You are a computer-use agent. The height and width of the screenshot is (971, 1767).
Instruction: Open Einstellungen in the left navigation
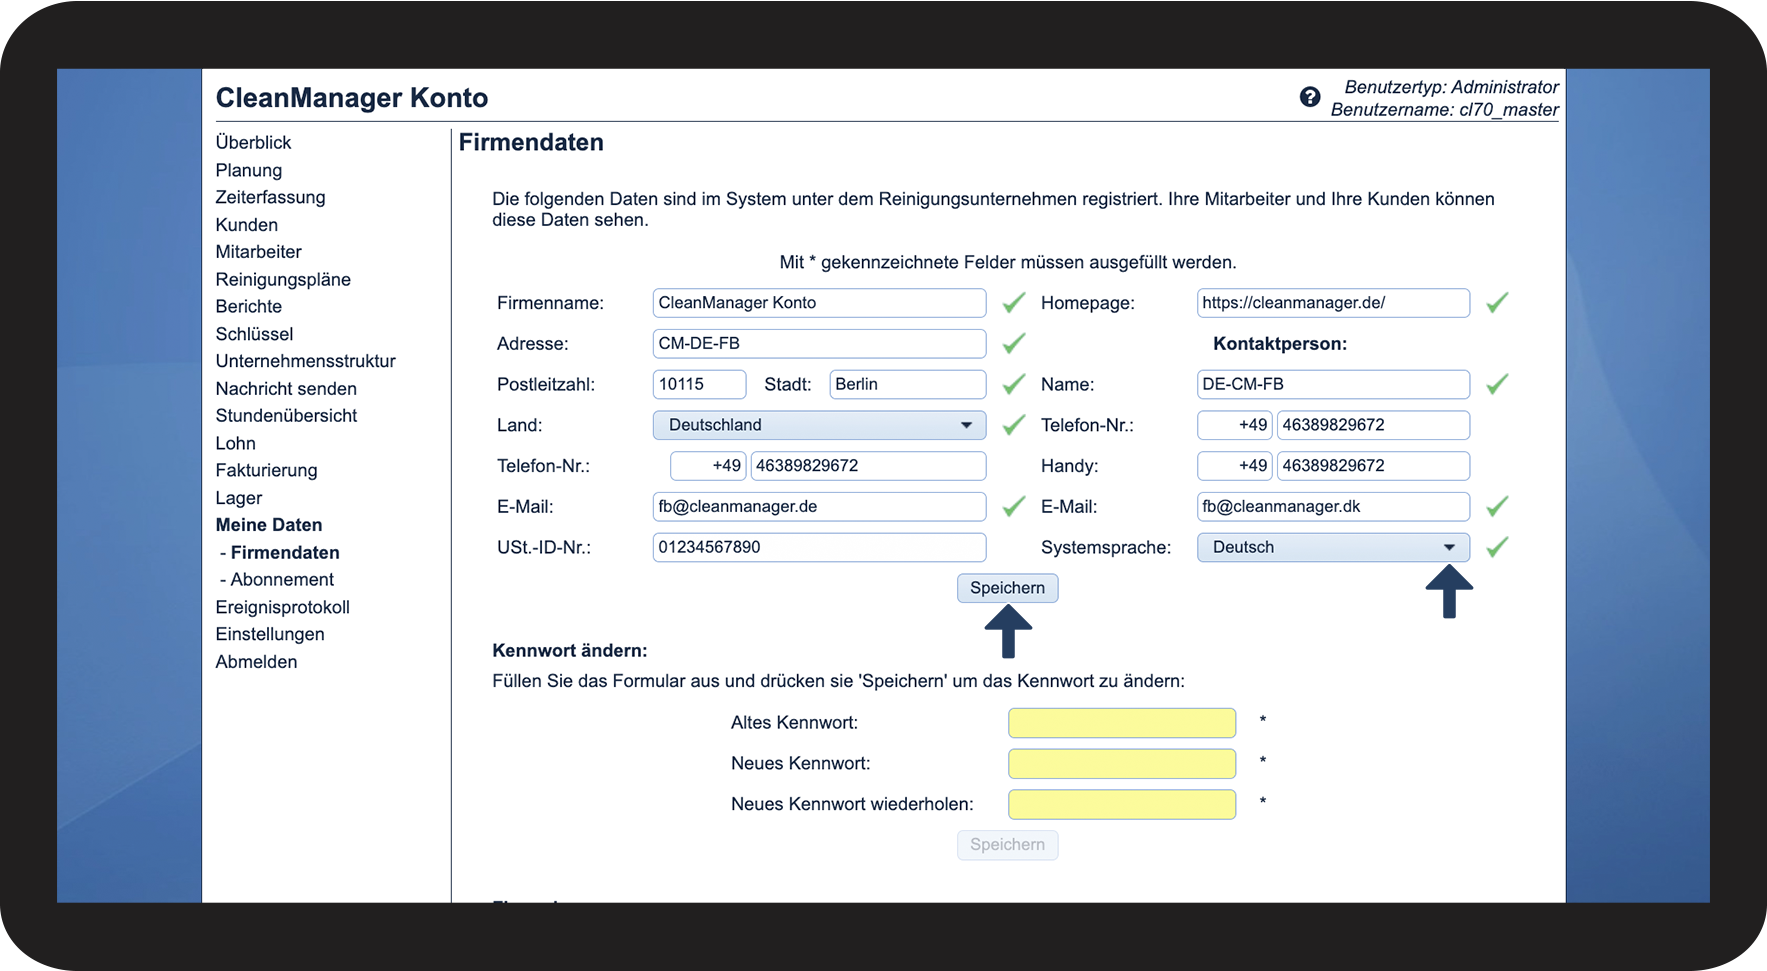(x=270, y=634)
